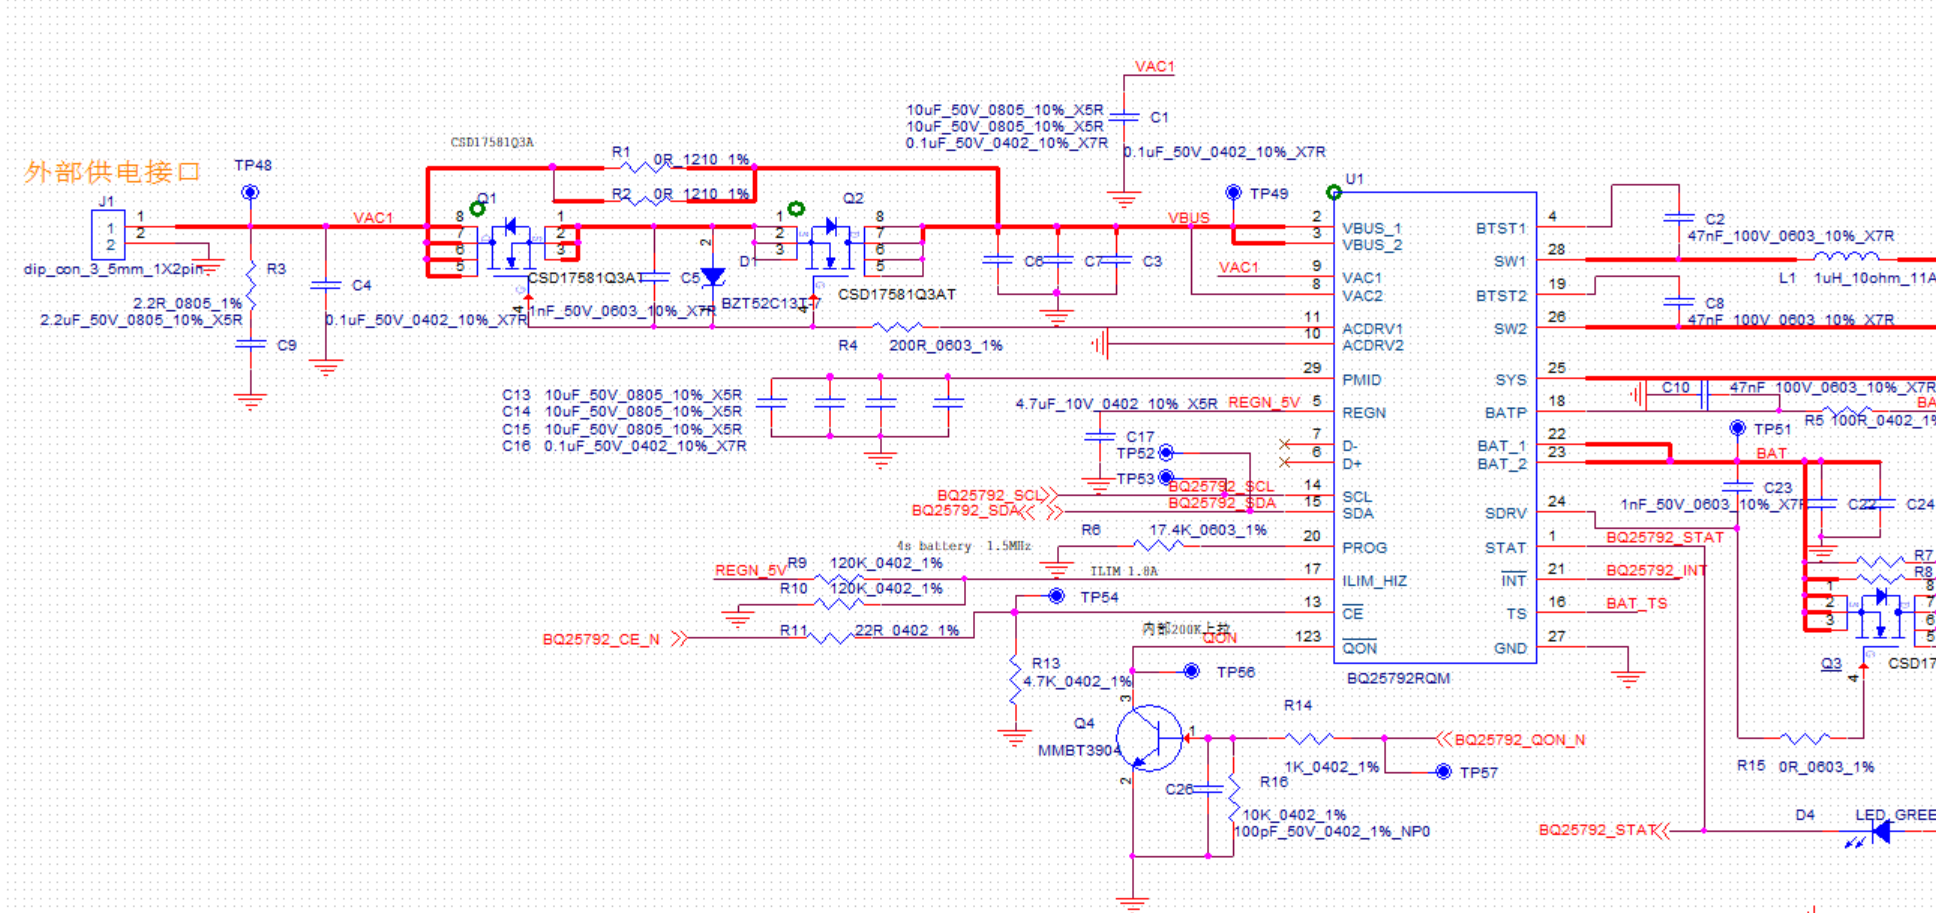Click the ILIM_HIZ pin name on U1
Viewport: 1936px width, 913px height.
click(1375, 581)
